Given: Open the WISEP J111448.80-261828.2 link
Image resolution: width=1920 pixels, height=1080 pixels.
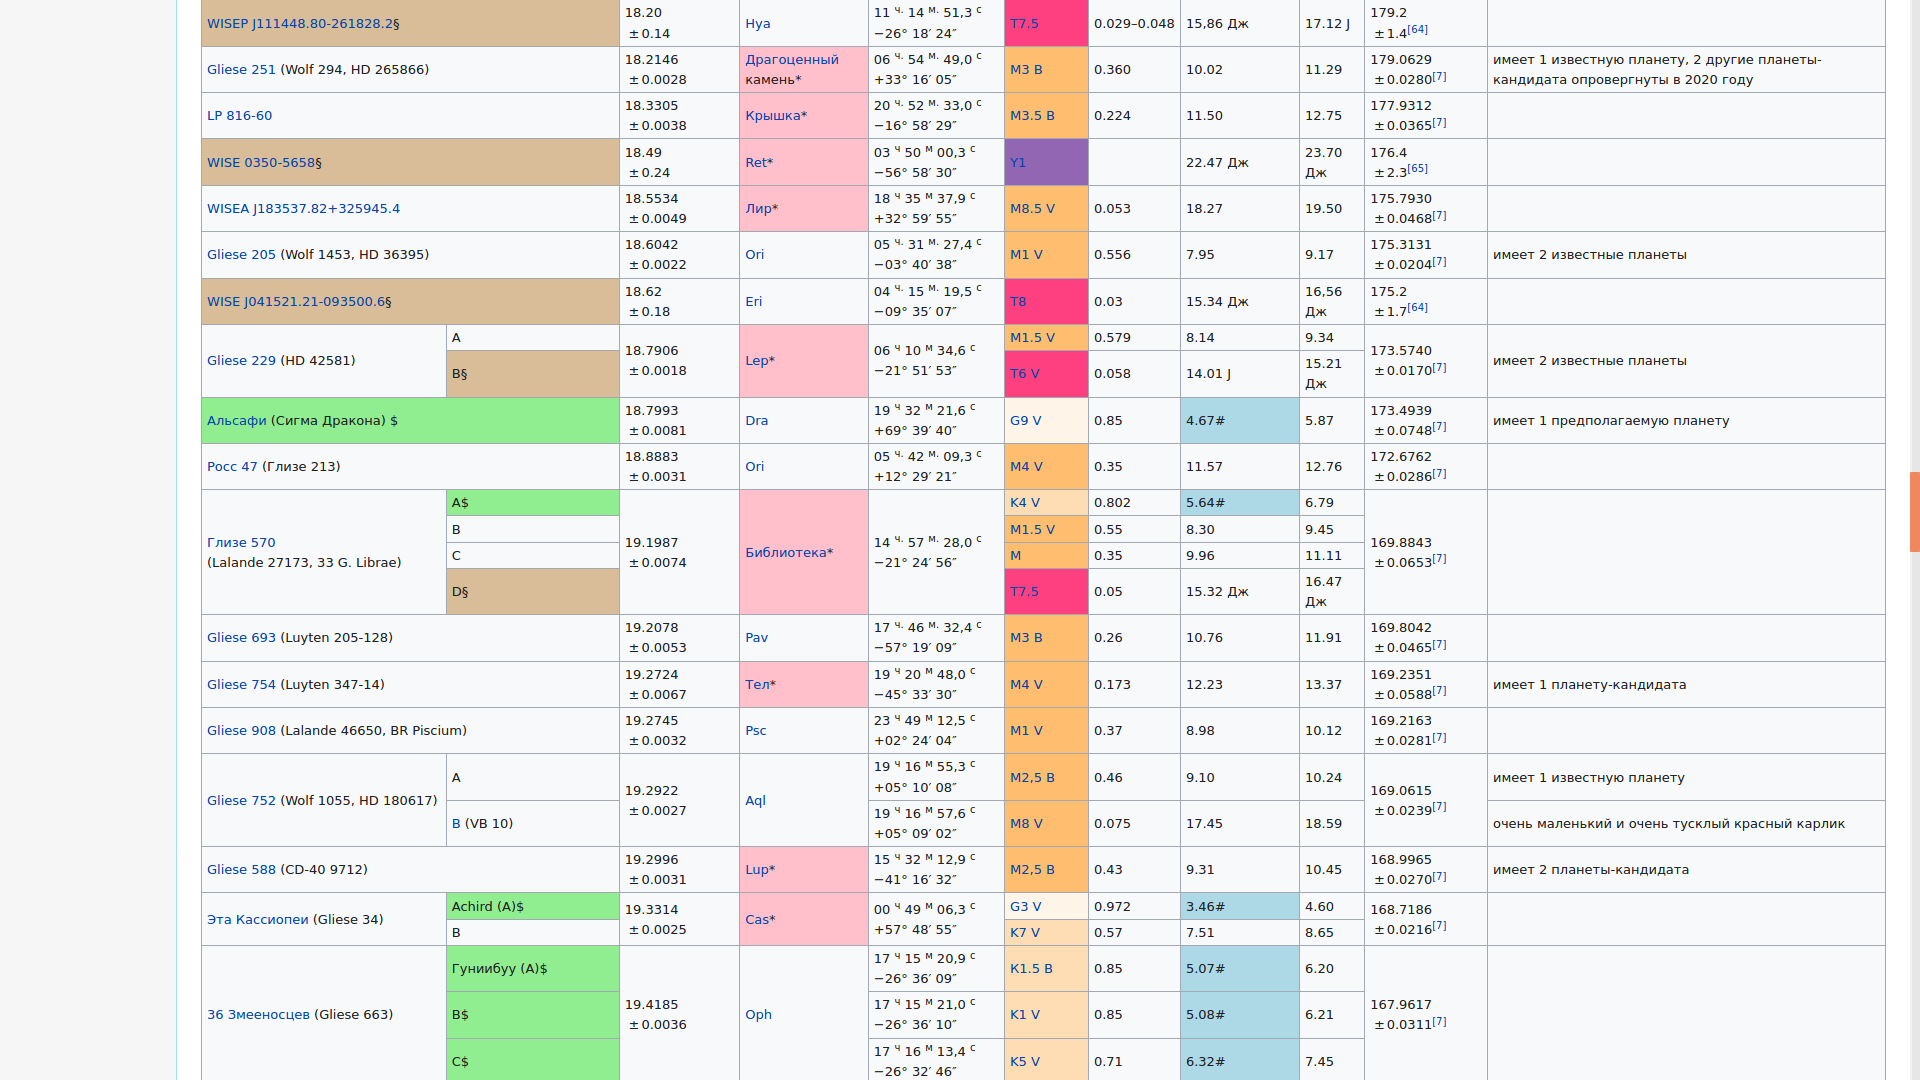Looking at the screenshot, I should [300, 24].
